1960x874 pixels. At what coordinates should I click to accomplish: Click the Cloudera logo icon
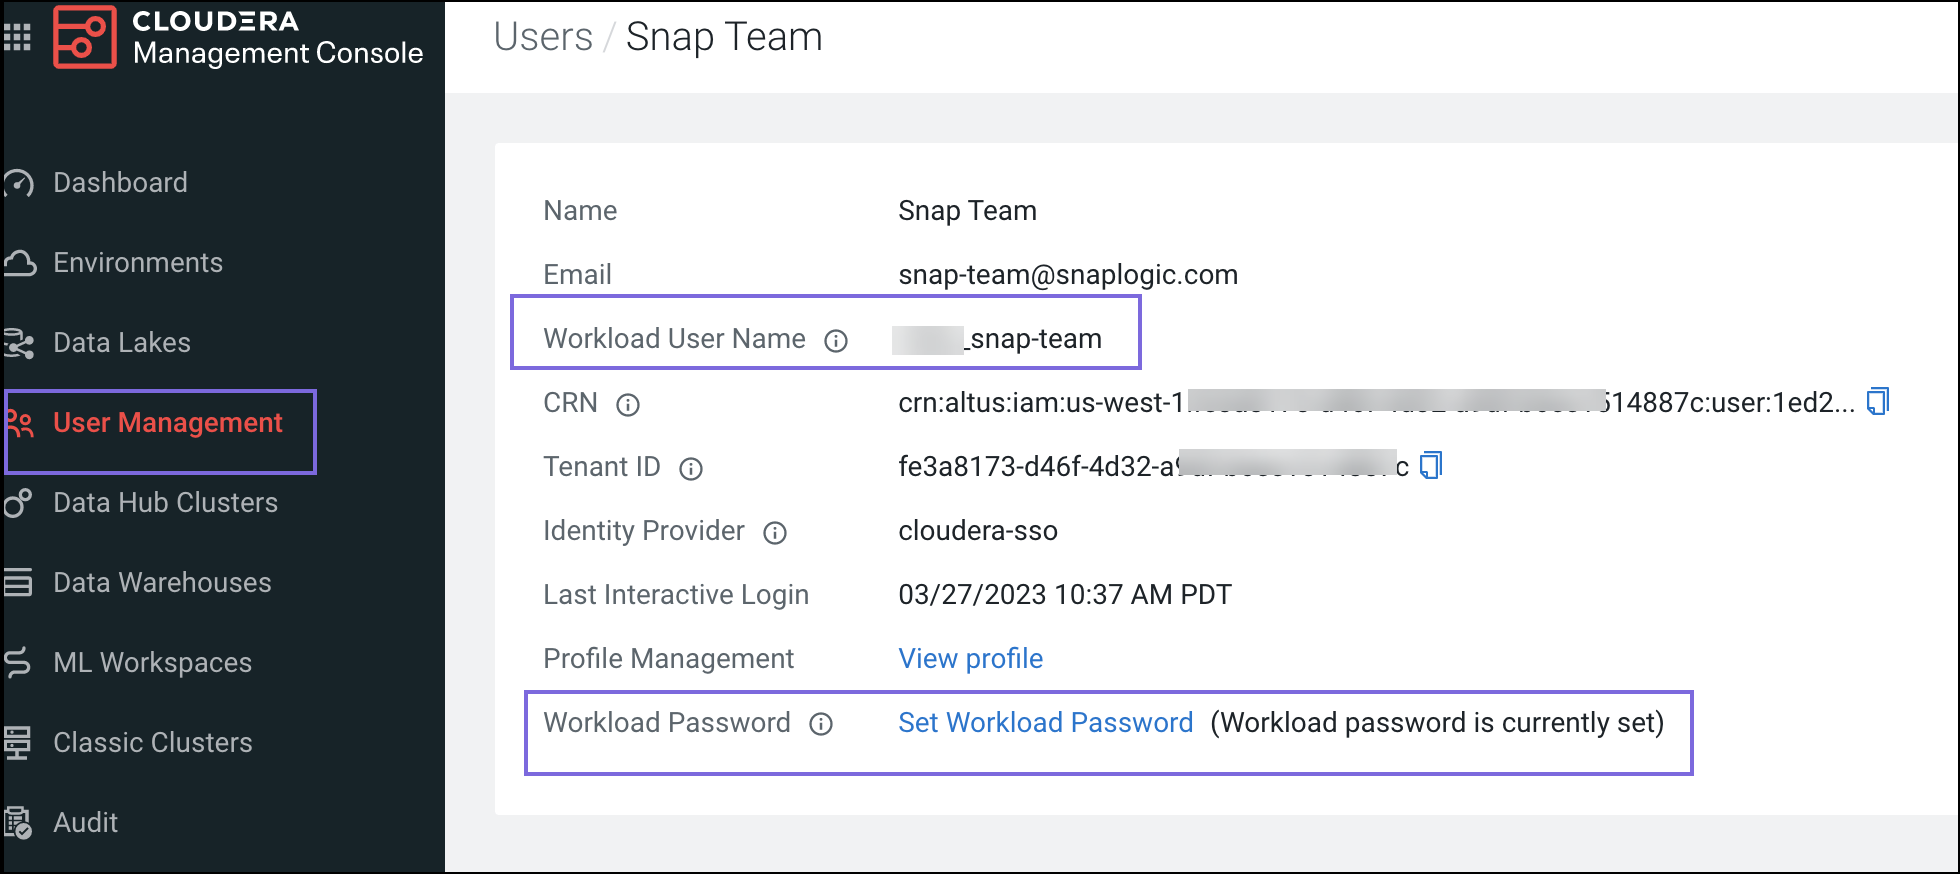[85, 37]
